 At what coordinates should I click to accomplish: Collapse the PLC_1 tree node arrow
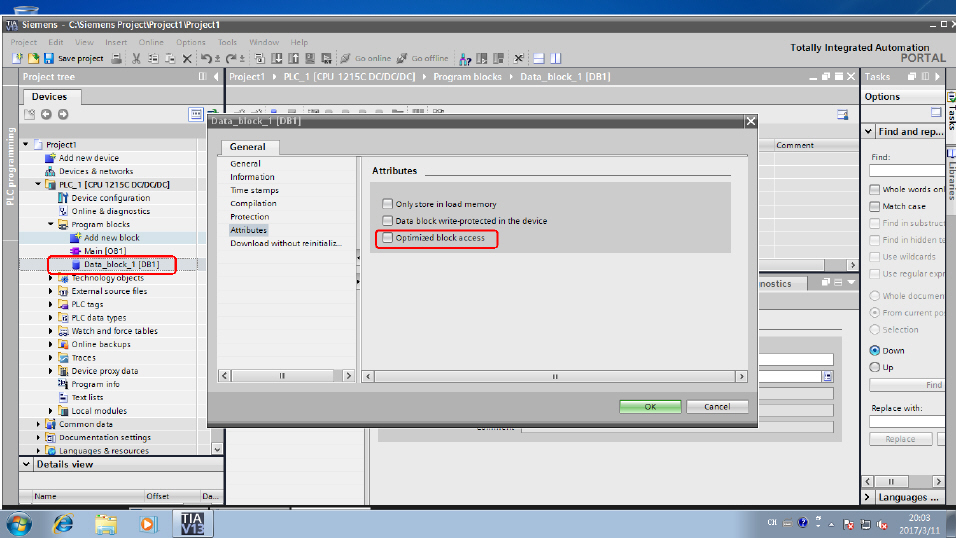pos(38,184)
